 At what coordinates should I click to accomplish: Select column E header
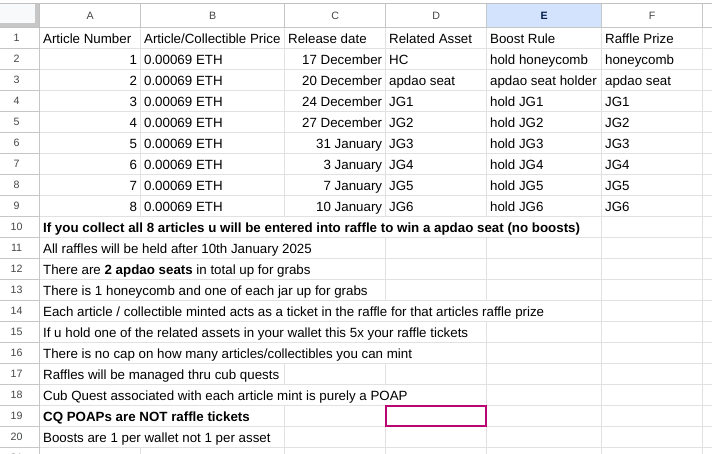543,15
